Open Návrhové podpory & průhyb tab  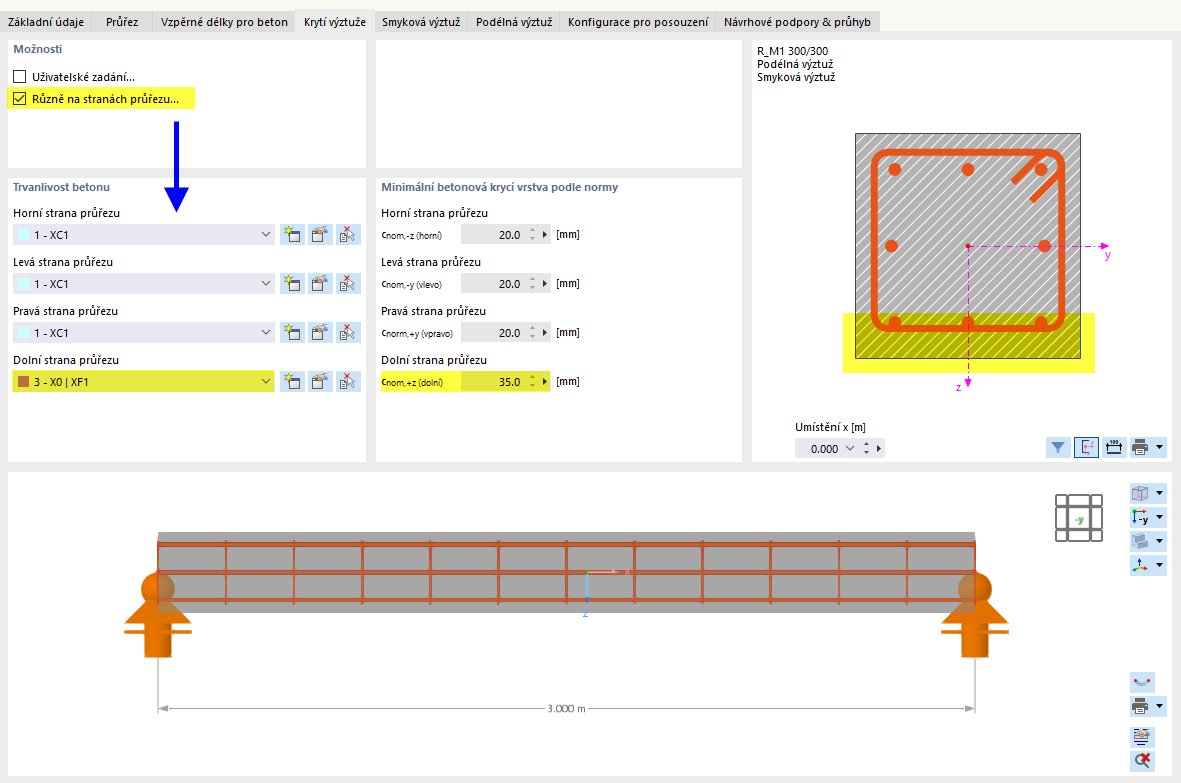(797, 22)
